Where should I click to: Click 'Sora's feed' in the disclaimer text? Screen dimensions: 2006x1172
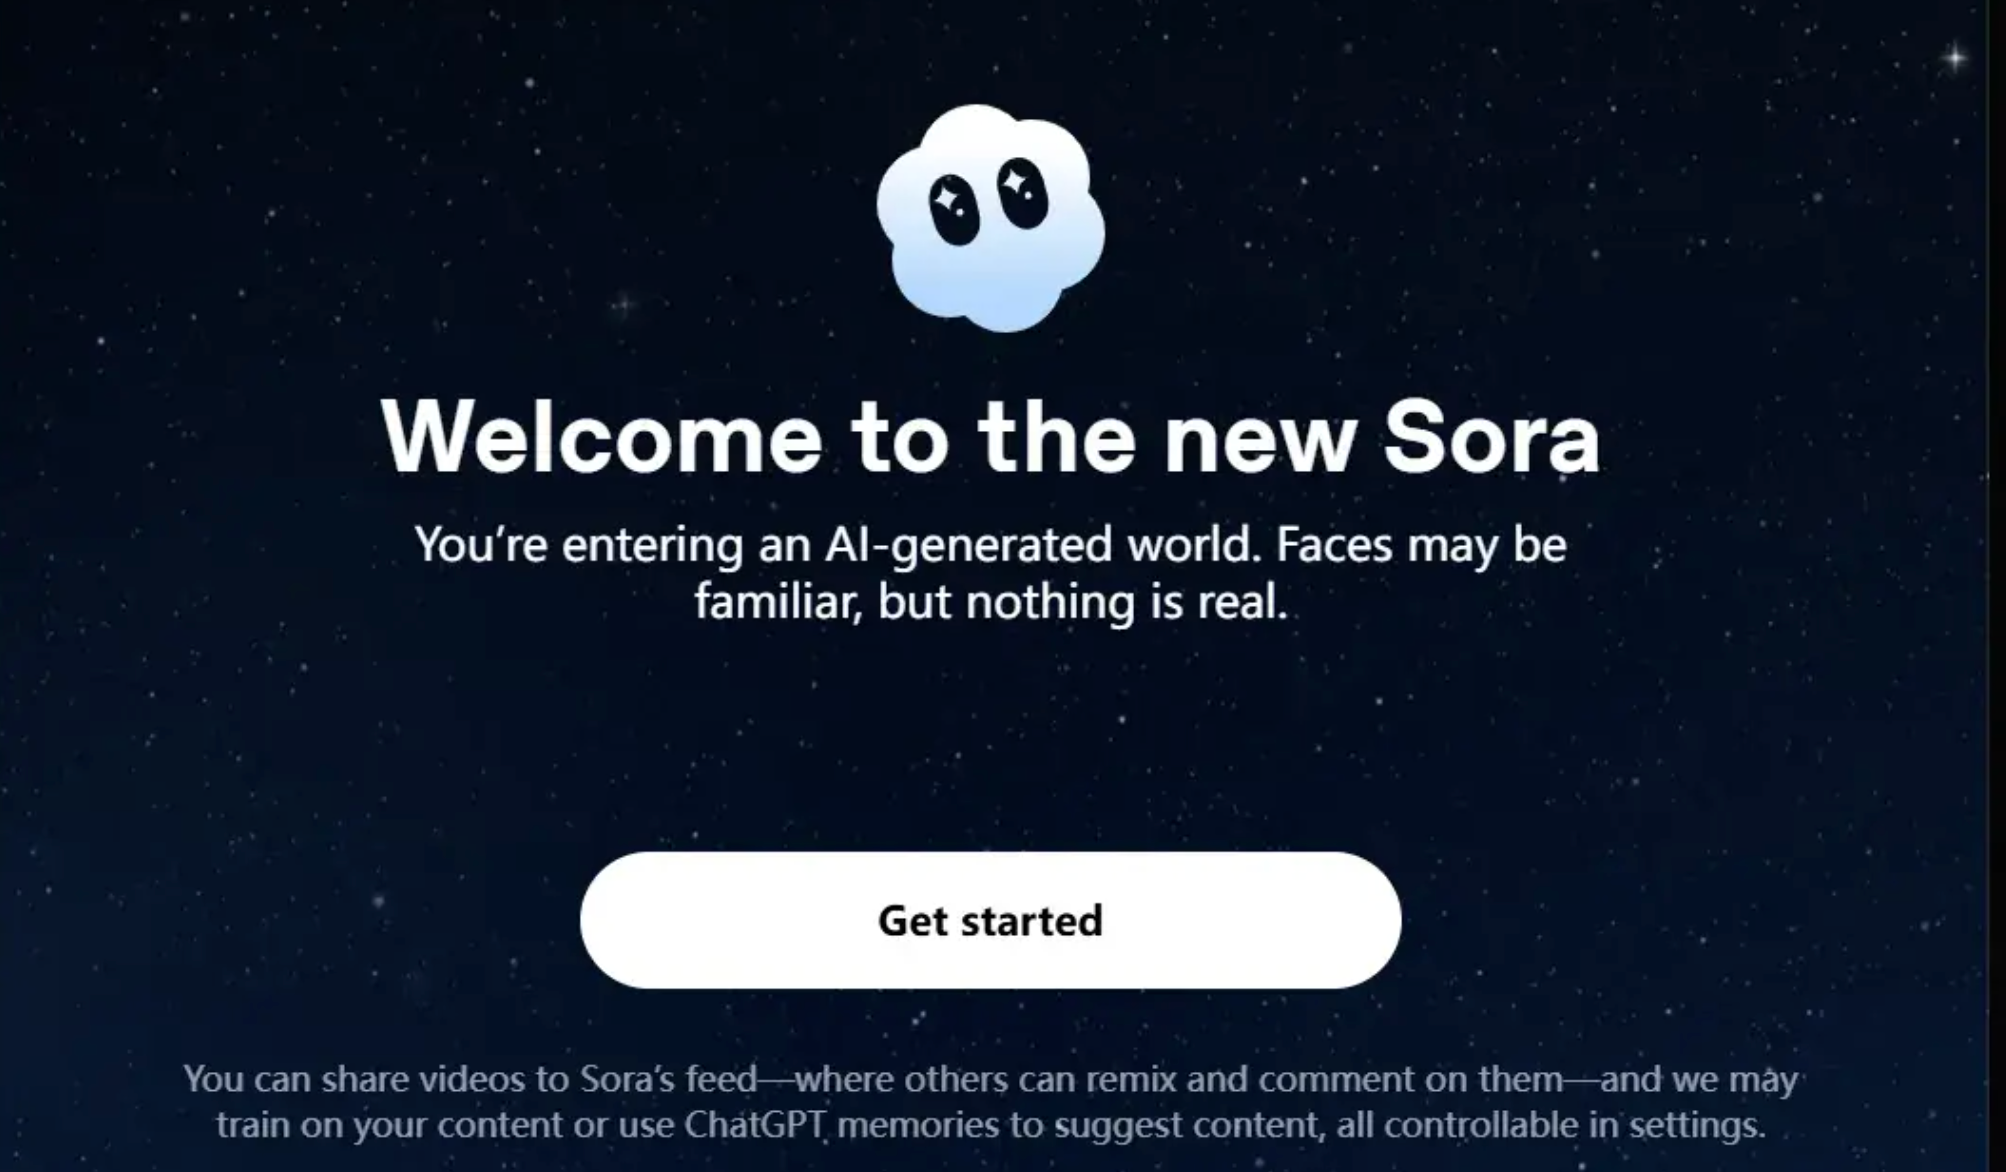click(668, 1080)
